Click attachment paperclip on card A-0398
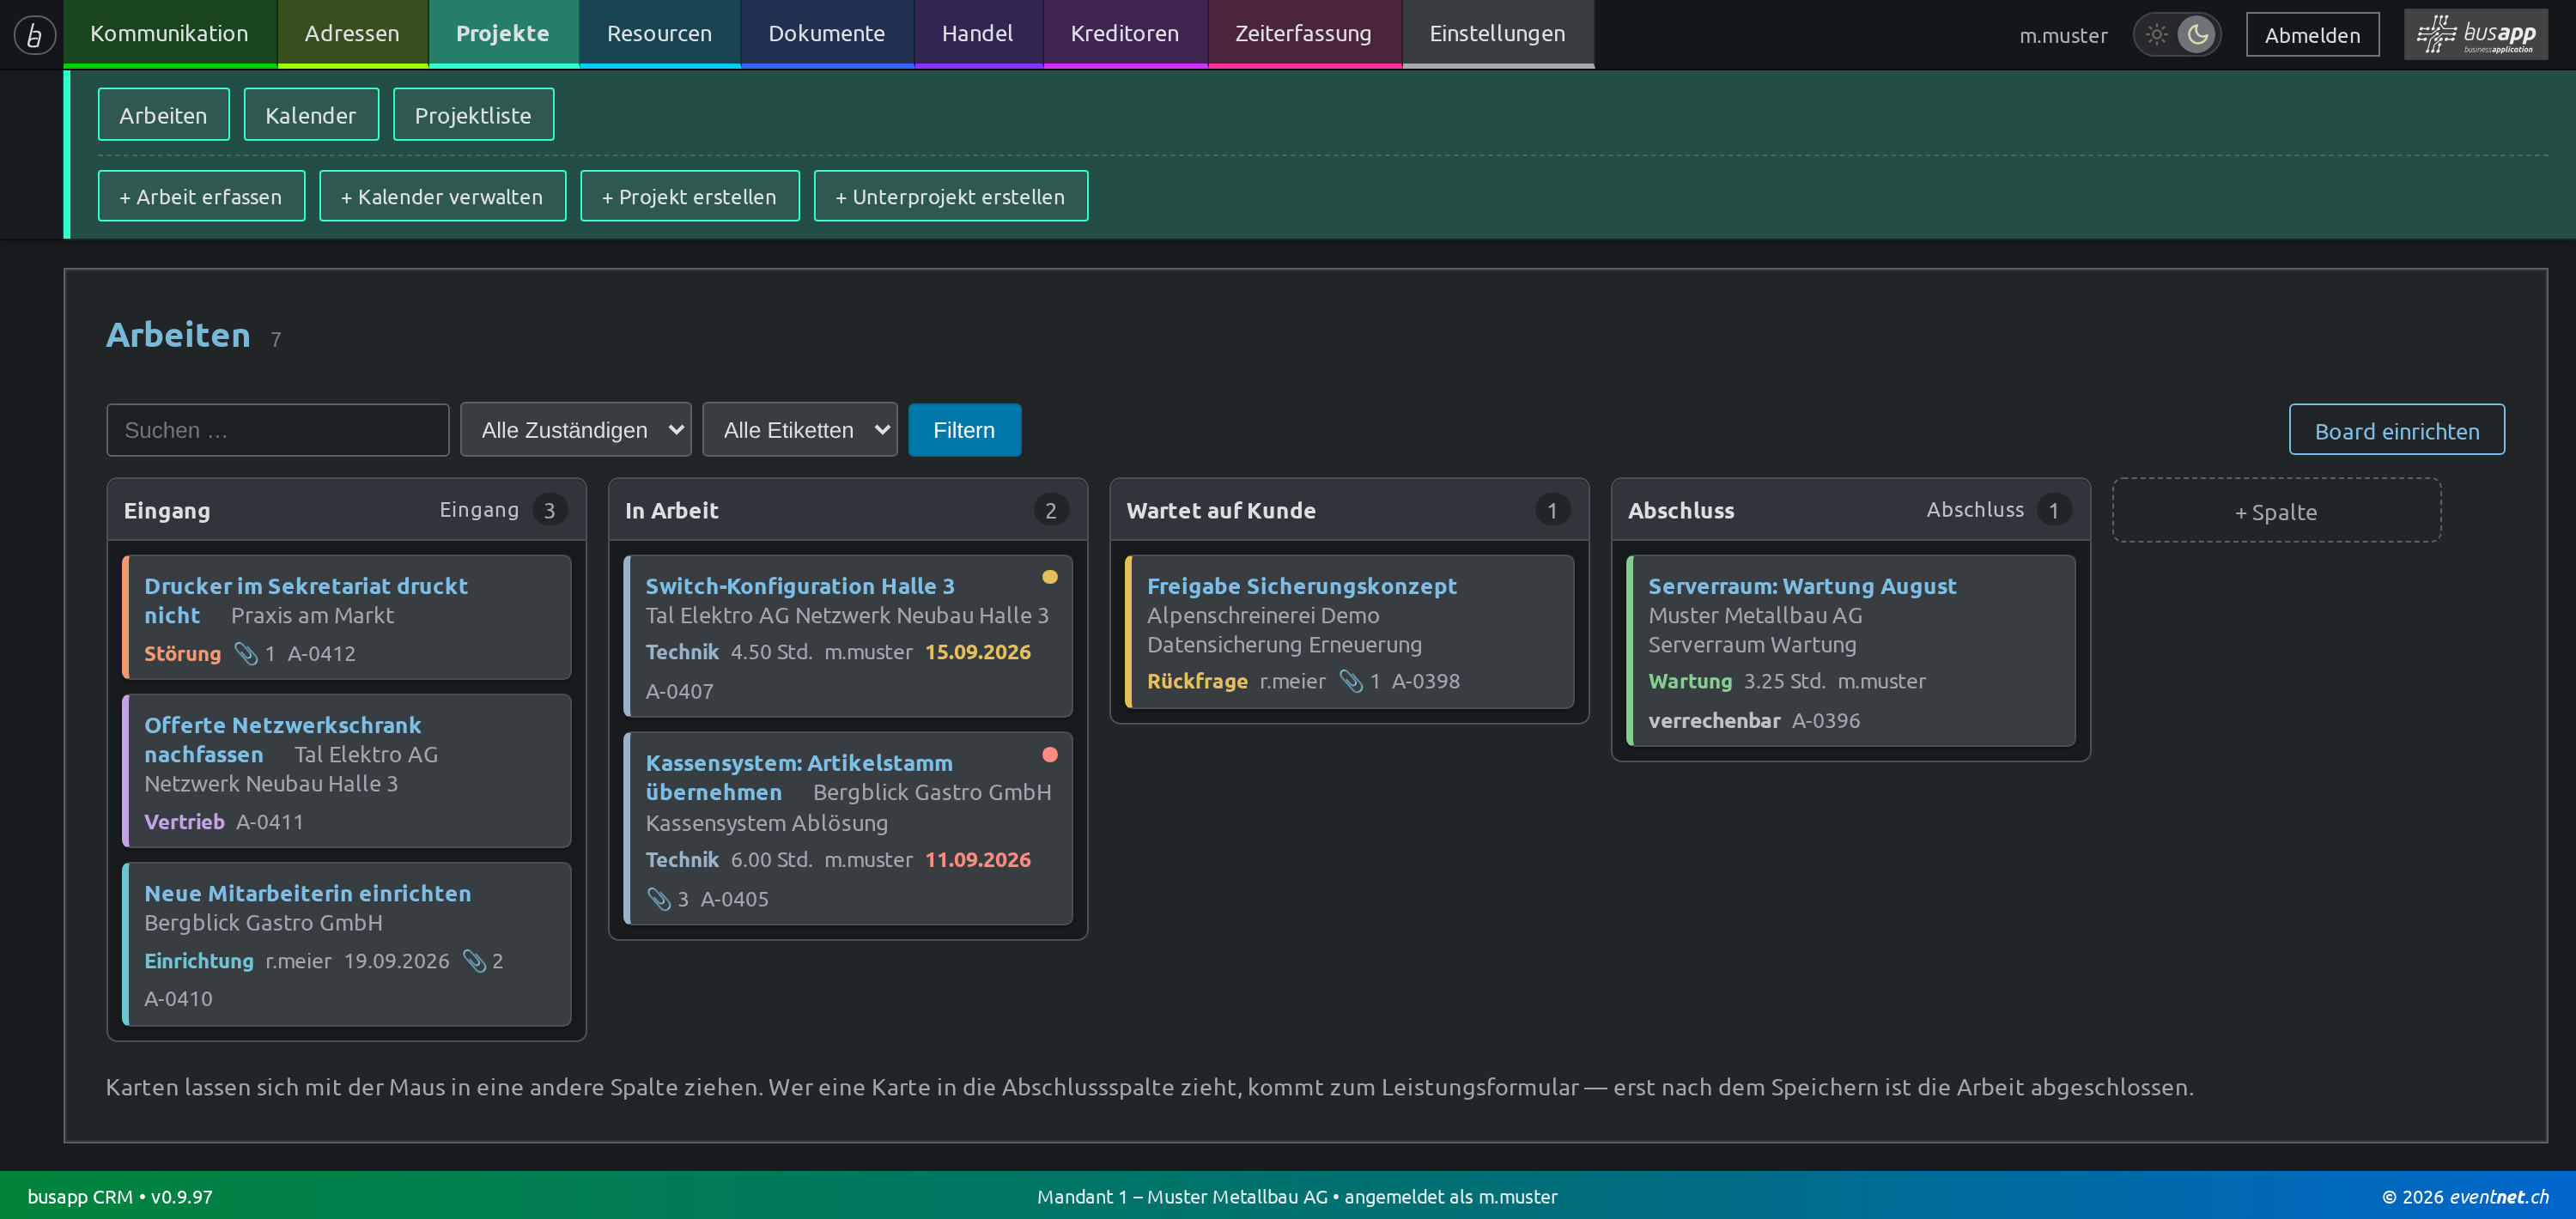This screenshot has height=1219, width=2576. 1351,681
